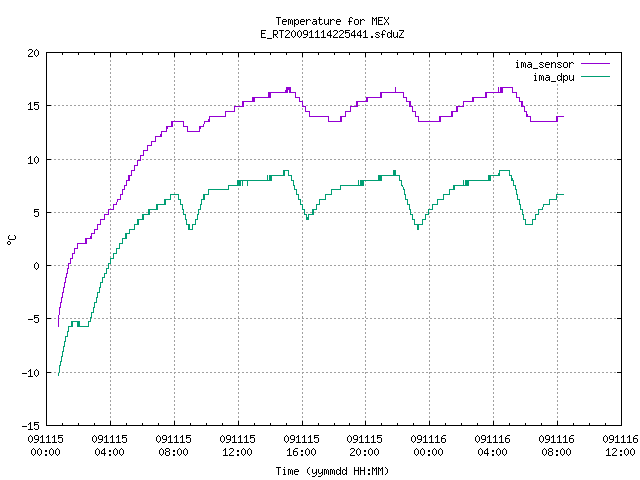Viewport: 640px width, 480px height.
Task: Click the '12:00' time label under 091115
Action: pos(237,452)
